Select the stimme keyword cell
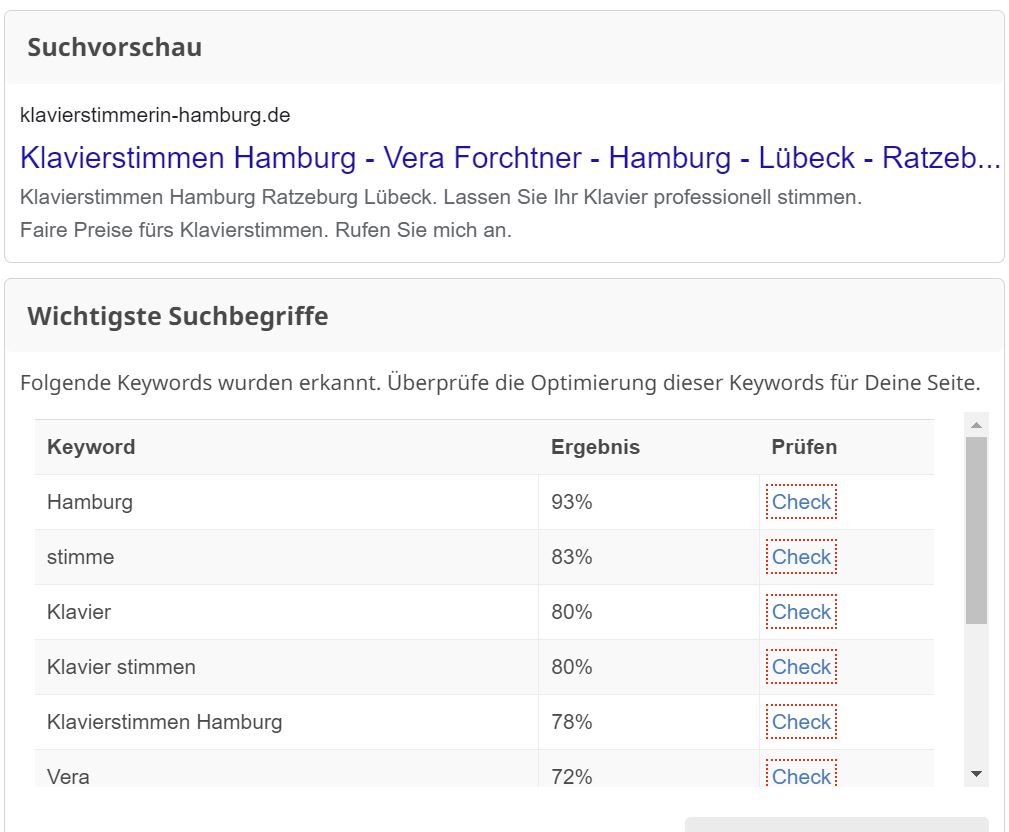 click(286, 557)
